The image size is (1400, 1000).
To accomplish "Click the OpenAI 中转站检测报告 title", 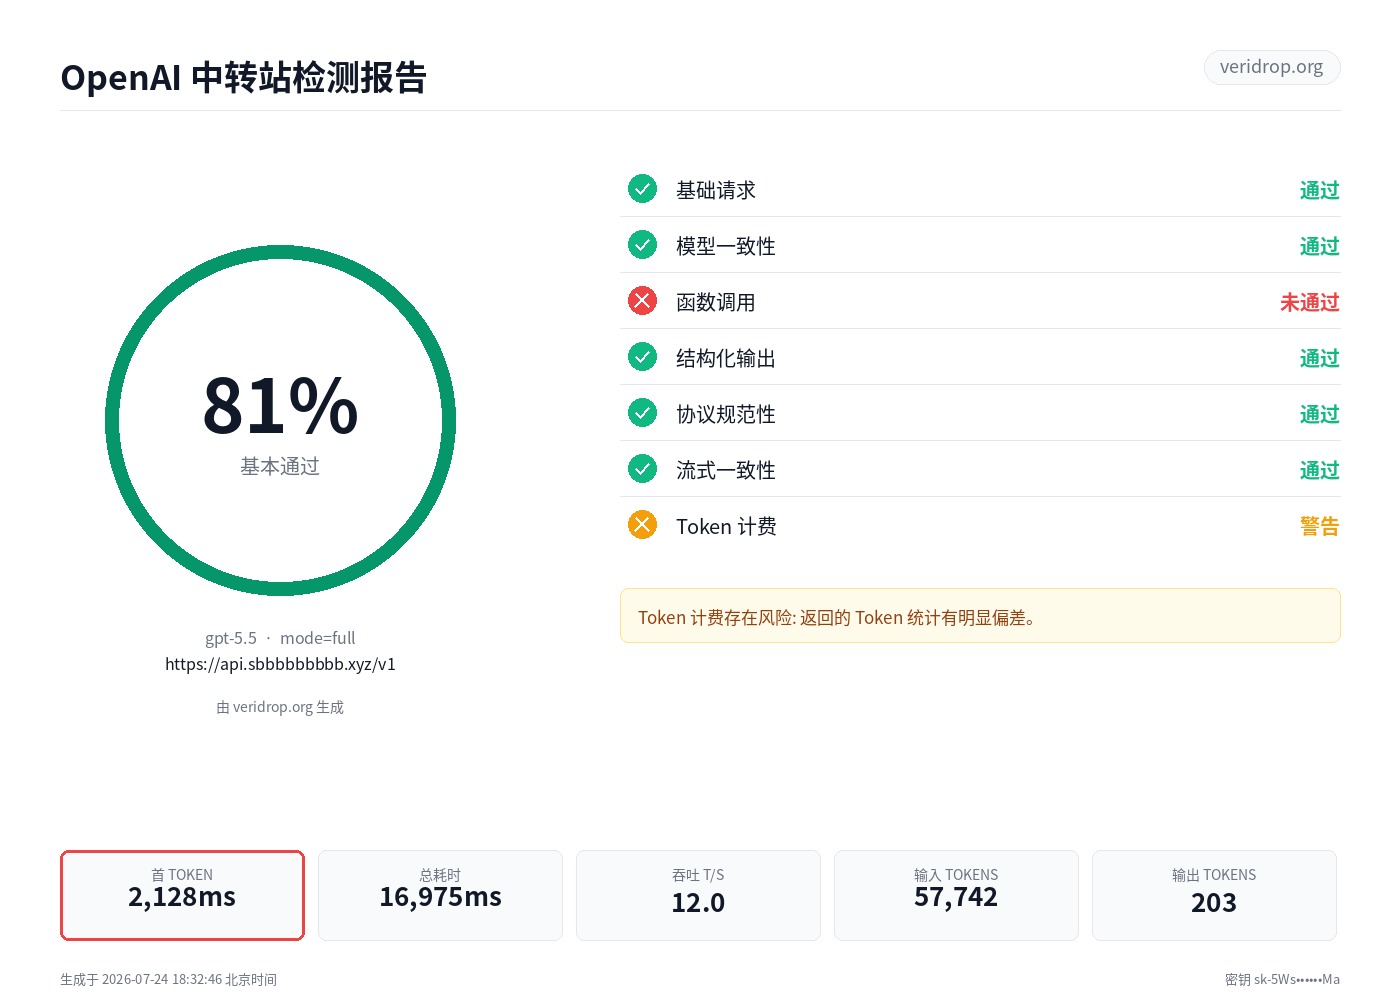I will [244, 77].
